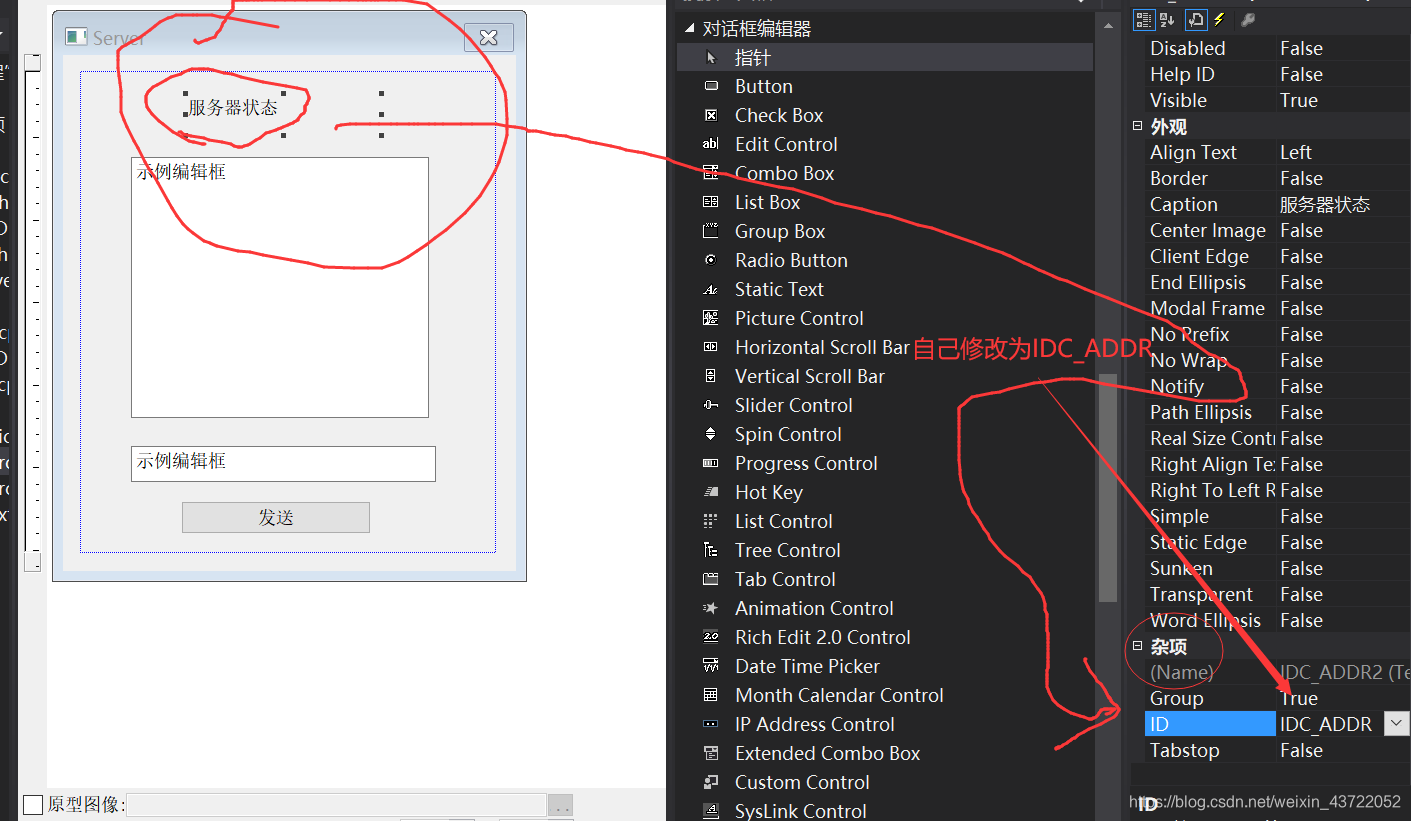Screen dimensions: 1411x821
Task: Select the Border property row
Action: click(x=1278, y=178)
